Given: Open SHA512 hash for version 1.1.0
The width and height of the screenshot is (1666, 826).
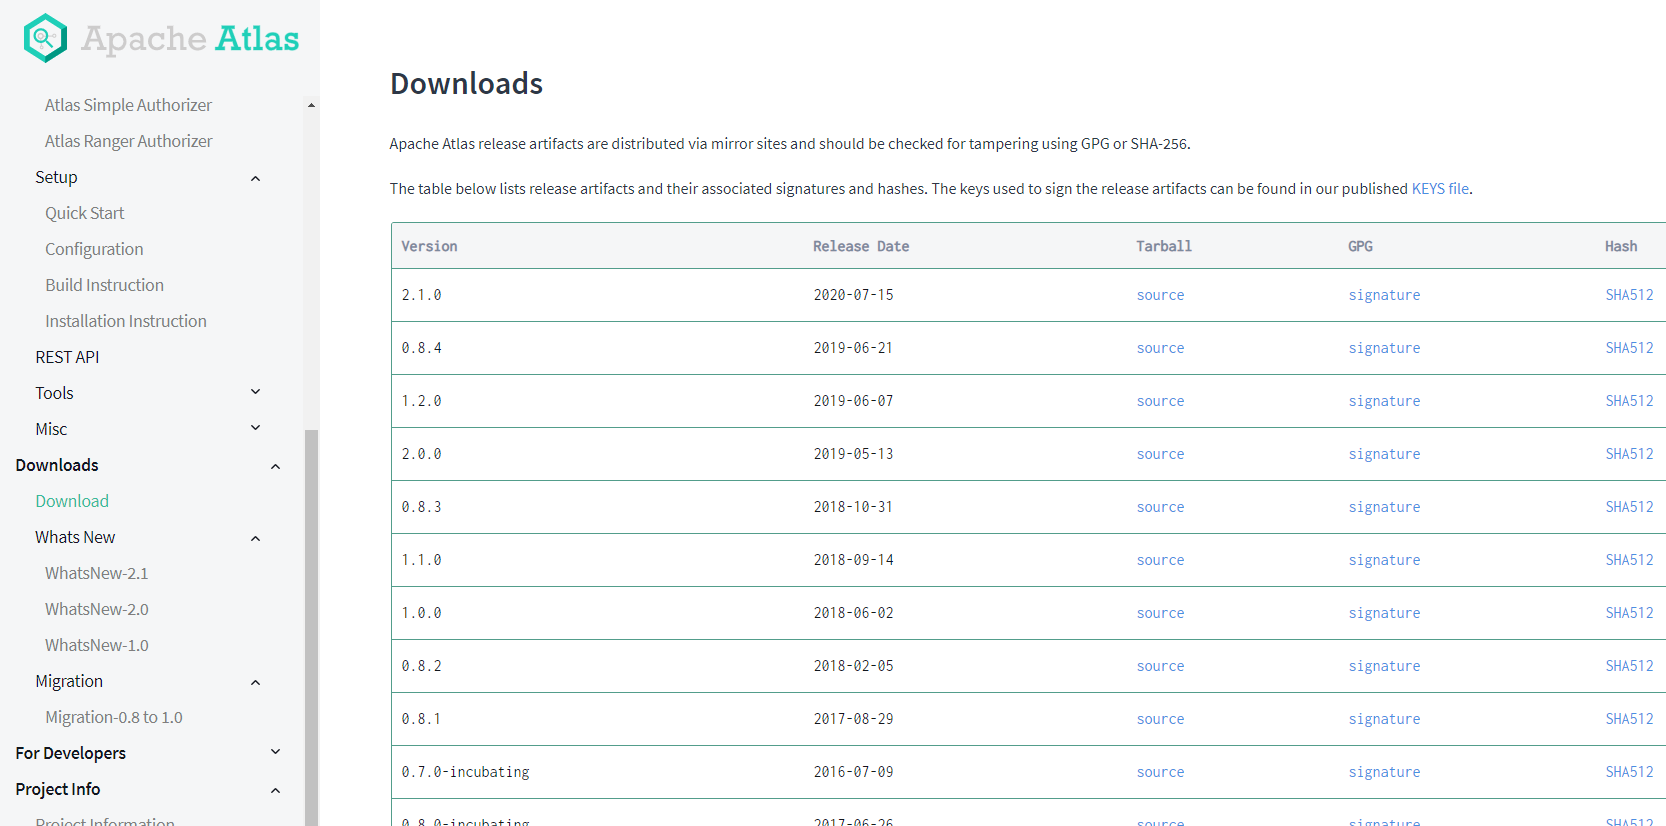Looking at the screenshot, I should click(x=1629, y=560).
